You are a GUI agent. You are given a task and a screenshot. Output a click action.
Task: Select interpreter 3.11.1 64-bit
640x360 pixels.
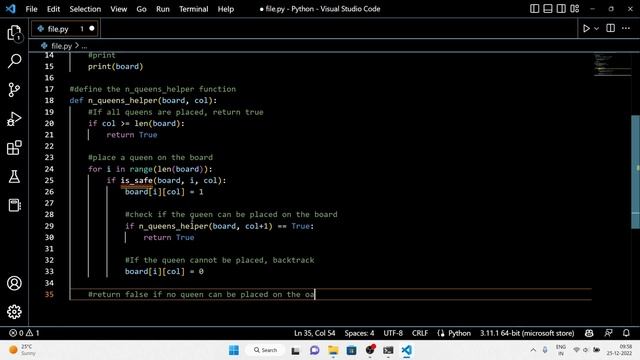pos(527,333)
